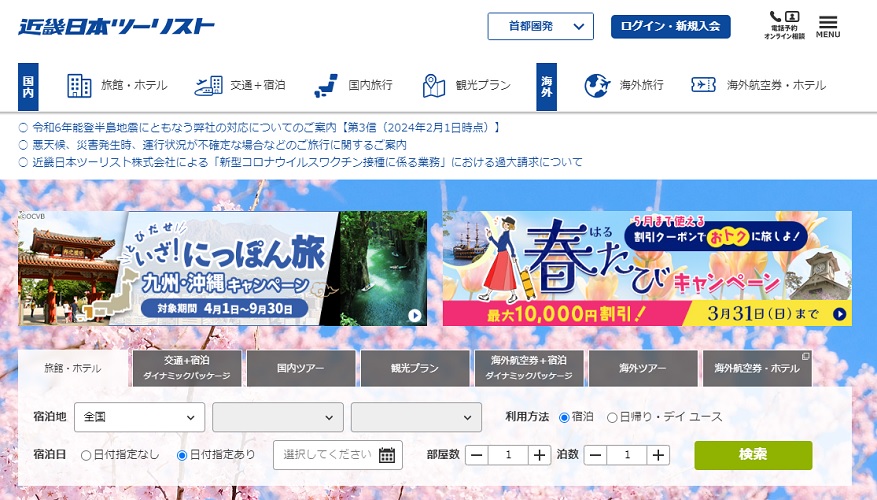The height and width of the screenshot is (500, 877).
Task: Click arrow icon on 春たび campaign banner
Action: (x=840, y=314)
